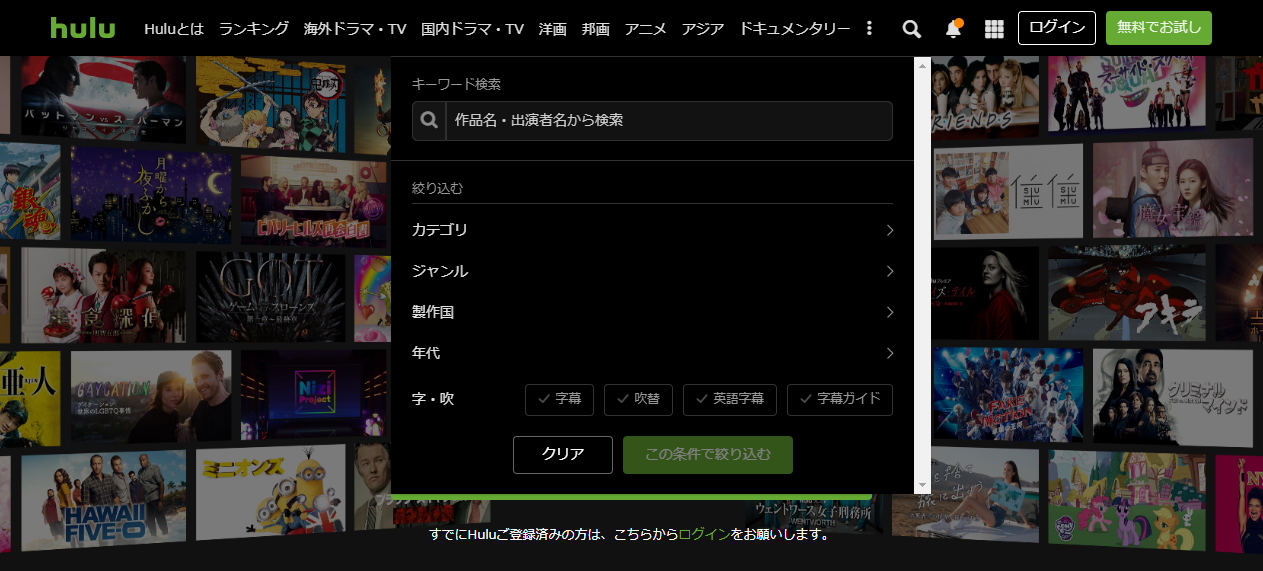Focus the 作品名・出演者名から検索 field
This screenshot has width=1263, height=571.
(668, 120)
